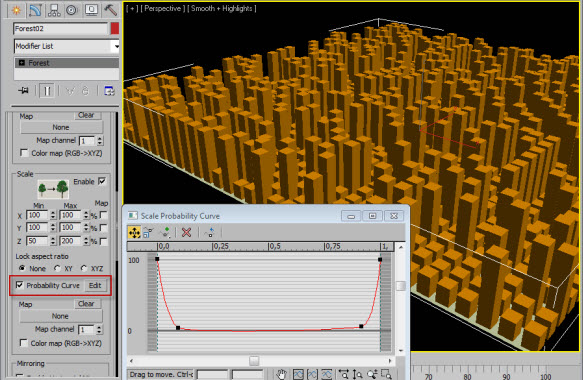The height and width of the screenshot is (380, 583).
Task: Click the upper None map button
Action: click(x=61, y=127)
